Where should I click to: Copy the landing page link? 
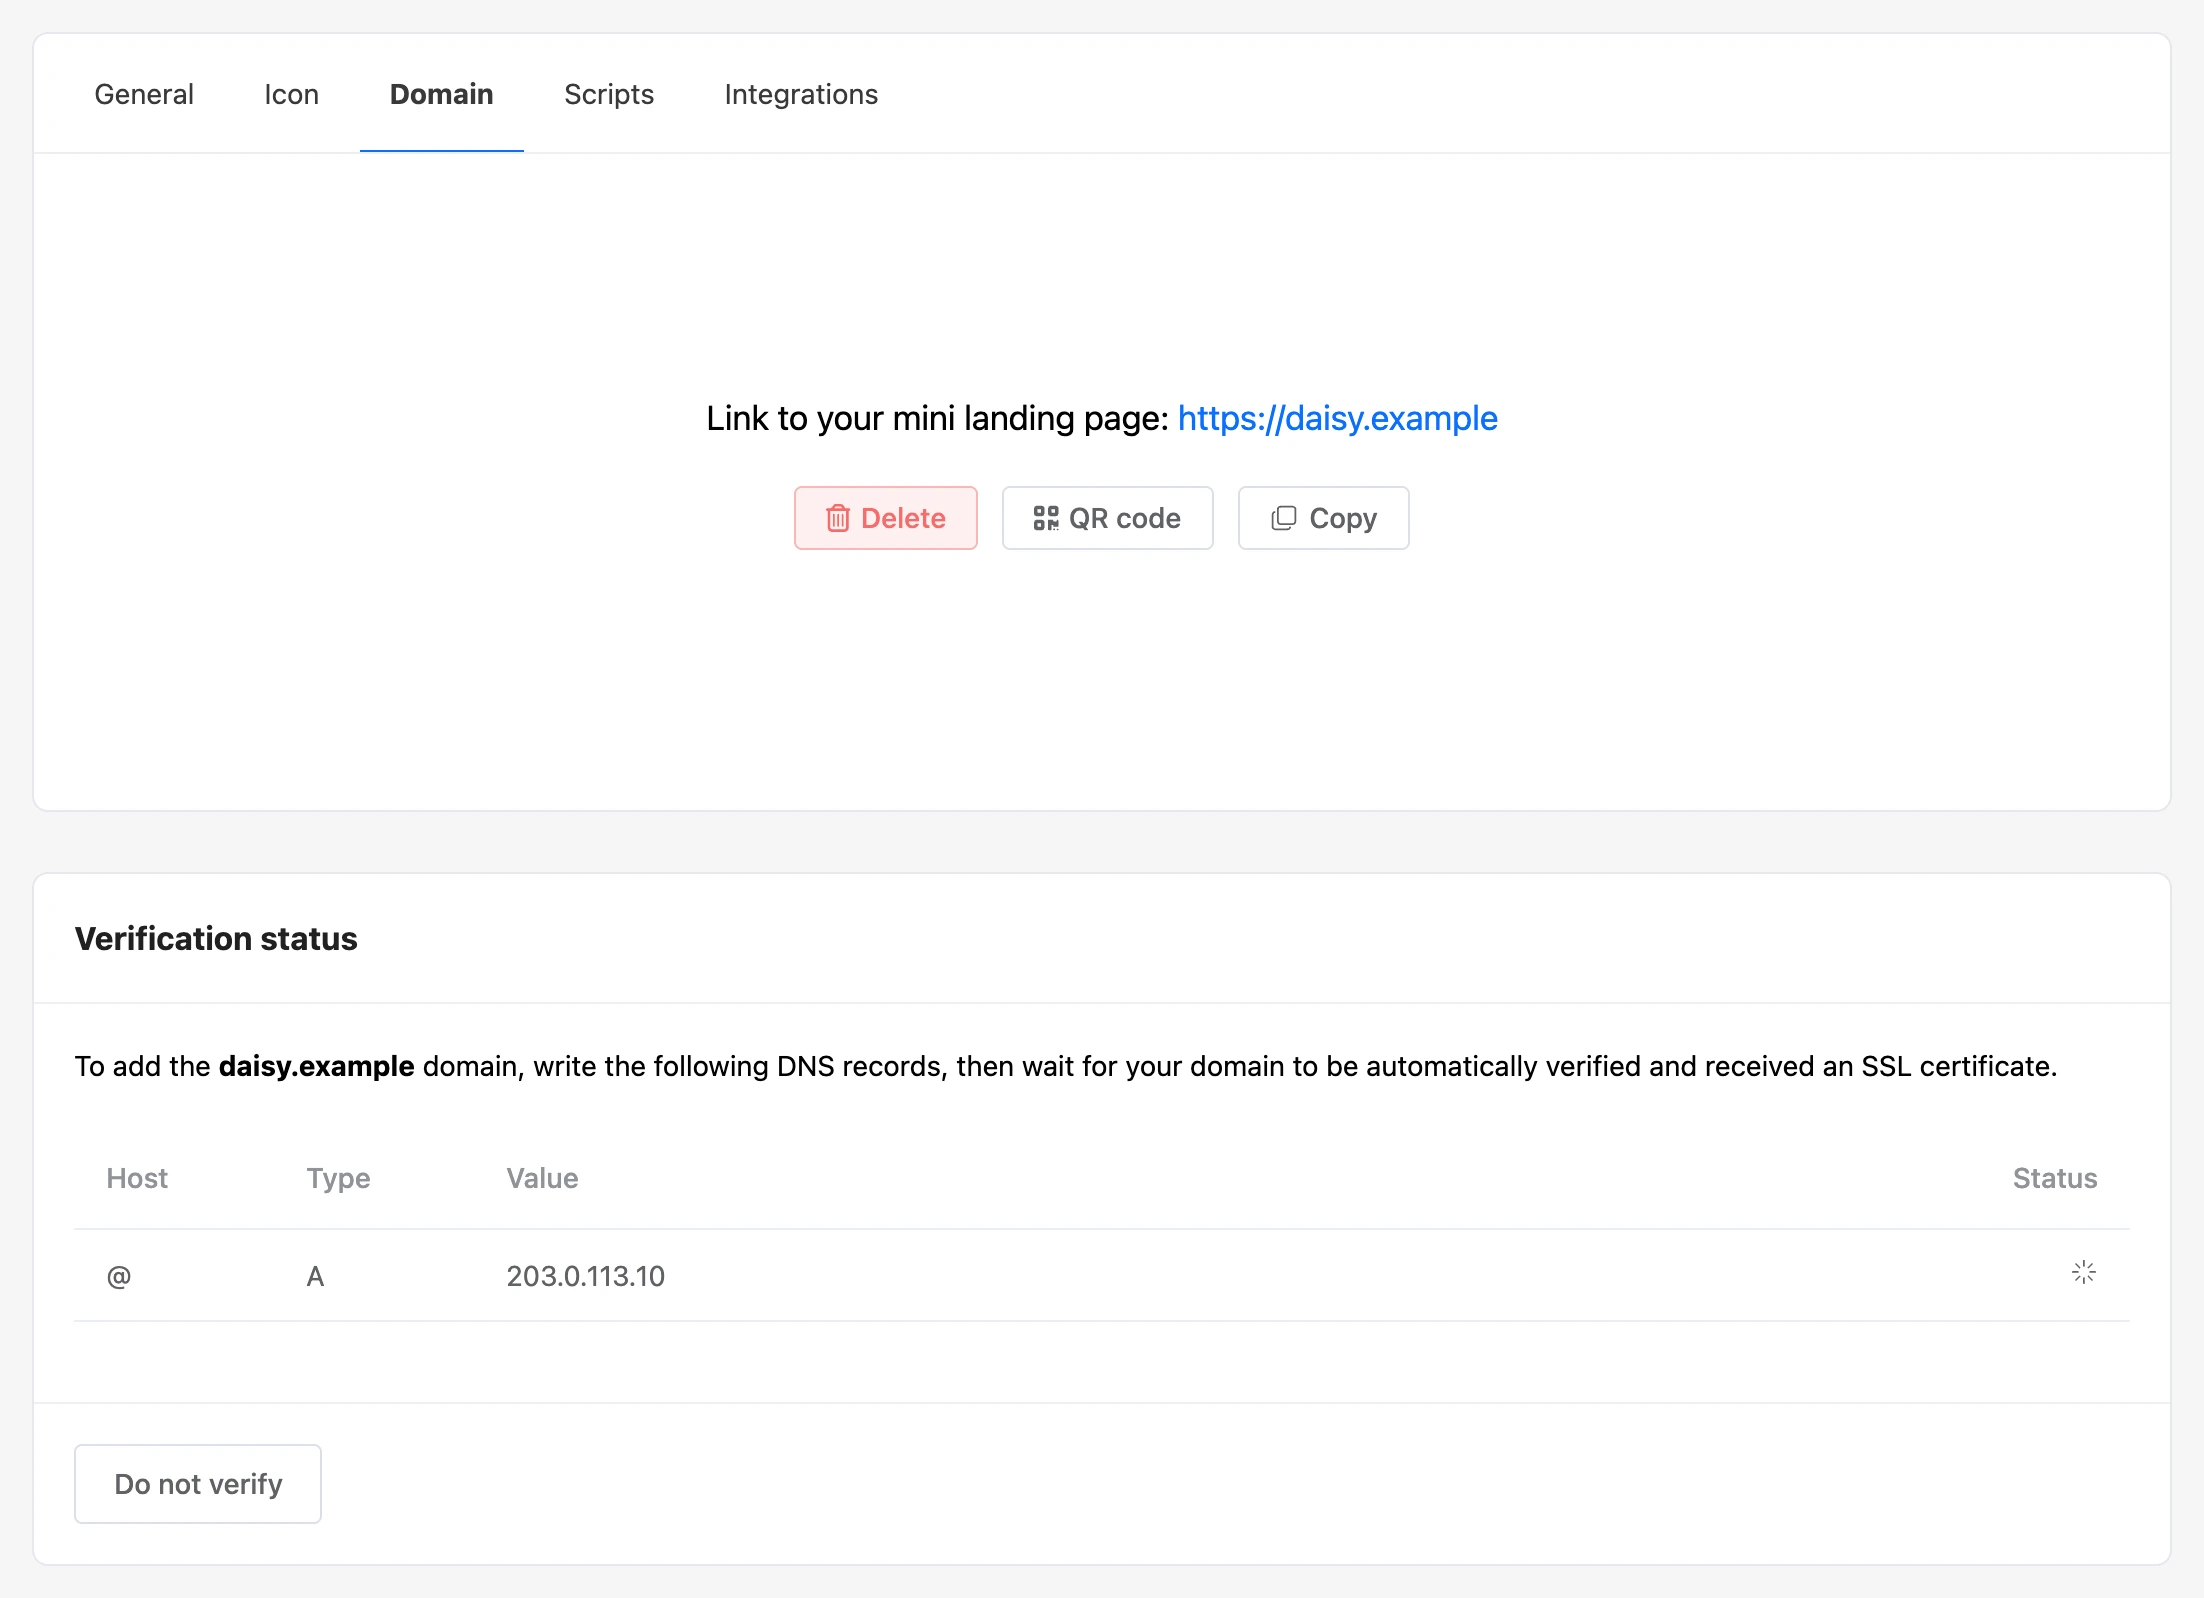point(1324,518)
